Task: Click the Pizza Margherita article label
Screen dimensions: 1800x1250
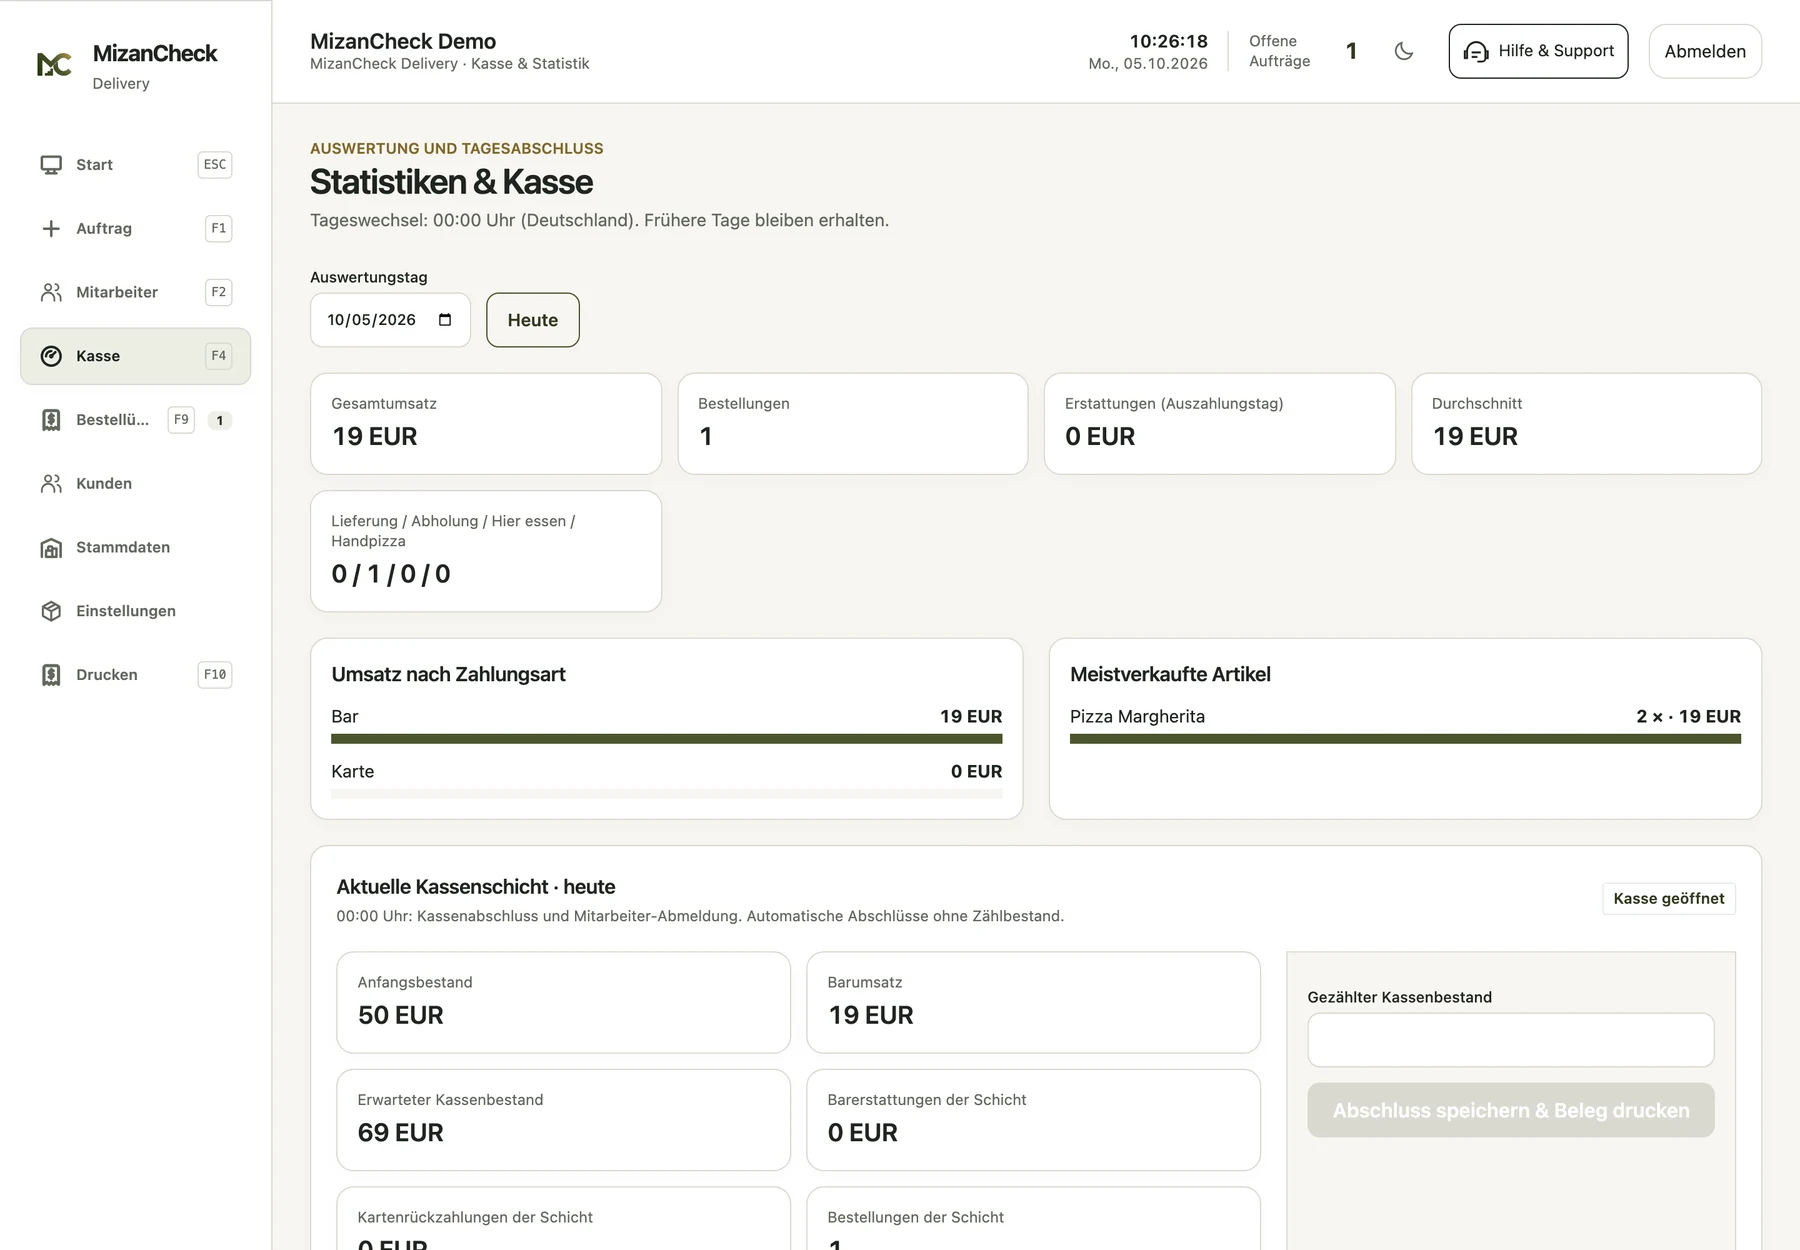Action: coord(1137,717)
